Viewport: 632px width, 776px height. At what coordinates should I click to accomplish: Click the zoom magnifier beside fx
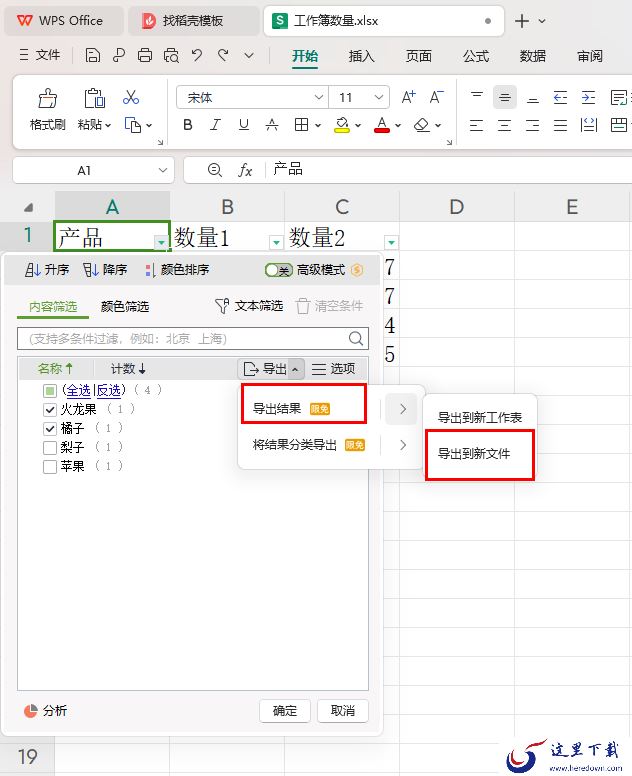pyautogui.click(x=214, y=170)
